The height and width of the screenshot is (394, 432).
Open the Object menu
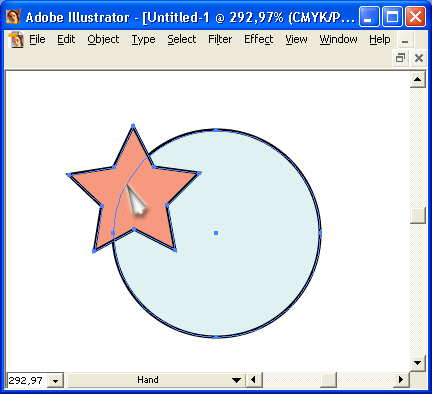point(103,39)
